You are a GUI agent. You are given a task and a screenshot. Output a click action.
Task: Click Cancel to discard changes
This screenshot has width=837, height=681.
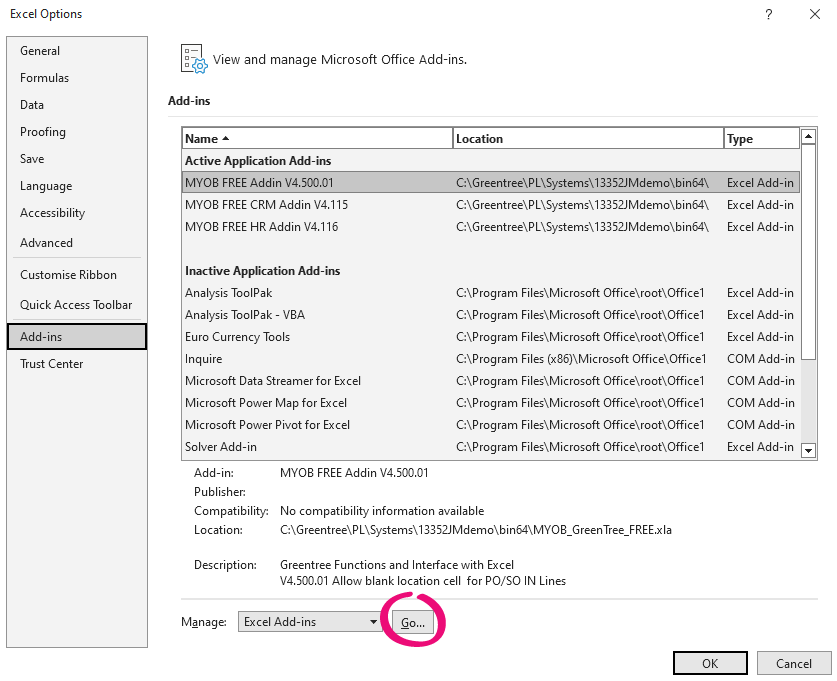793,663
